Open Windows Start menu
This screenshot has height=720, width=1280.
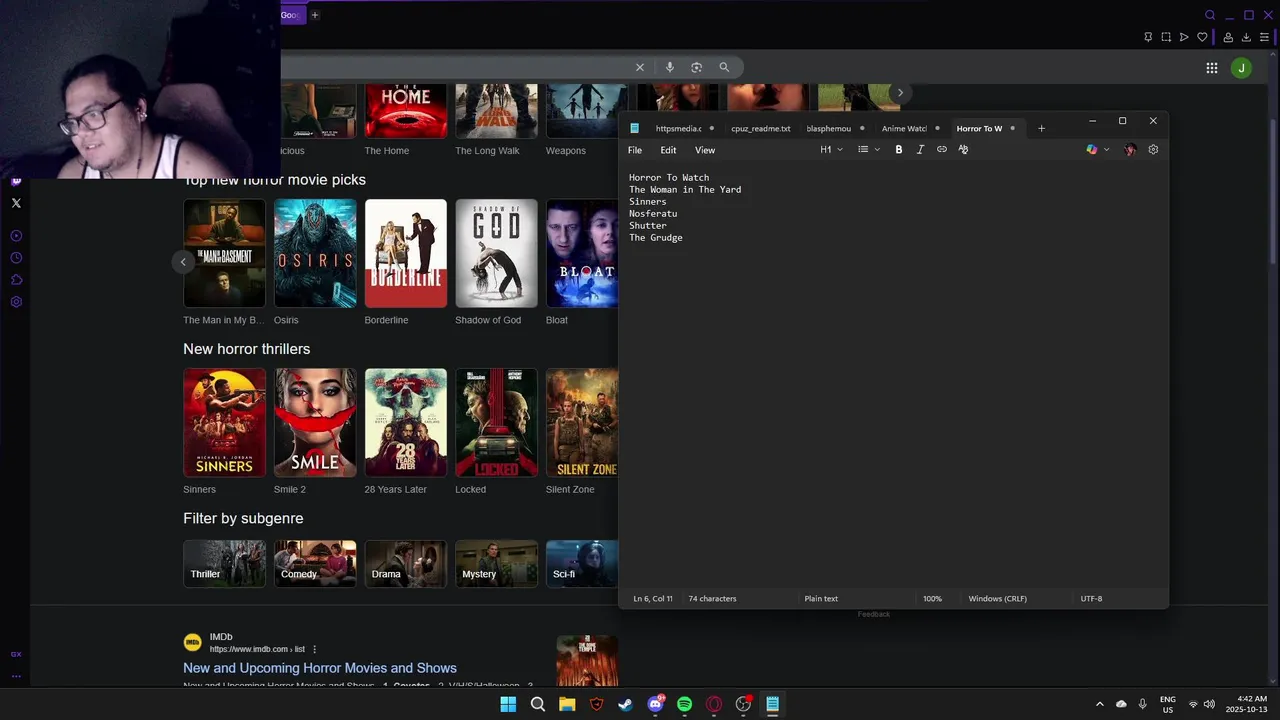click(x=508, y=704)
